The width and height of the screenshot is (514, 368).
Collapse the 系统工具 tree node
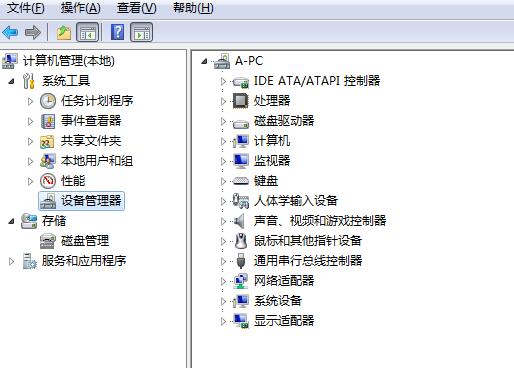(12, 81)
